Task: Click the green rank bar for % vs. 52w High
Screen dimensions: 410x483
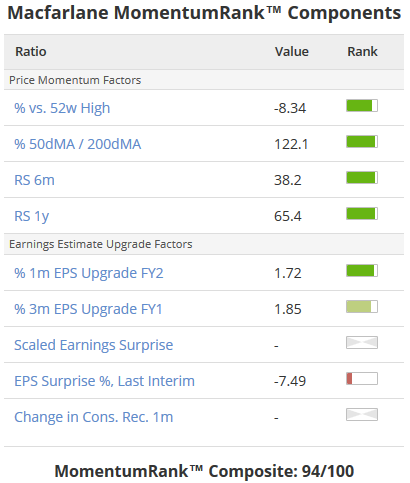Action: 362,106
